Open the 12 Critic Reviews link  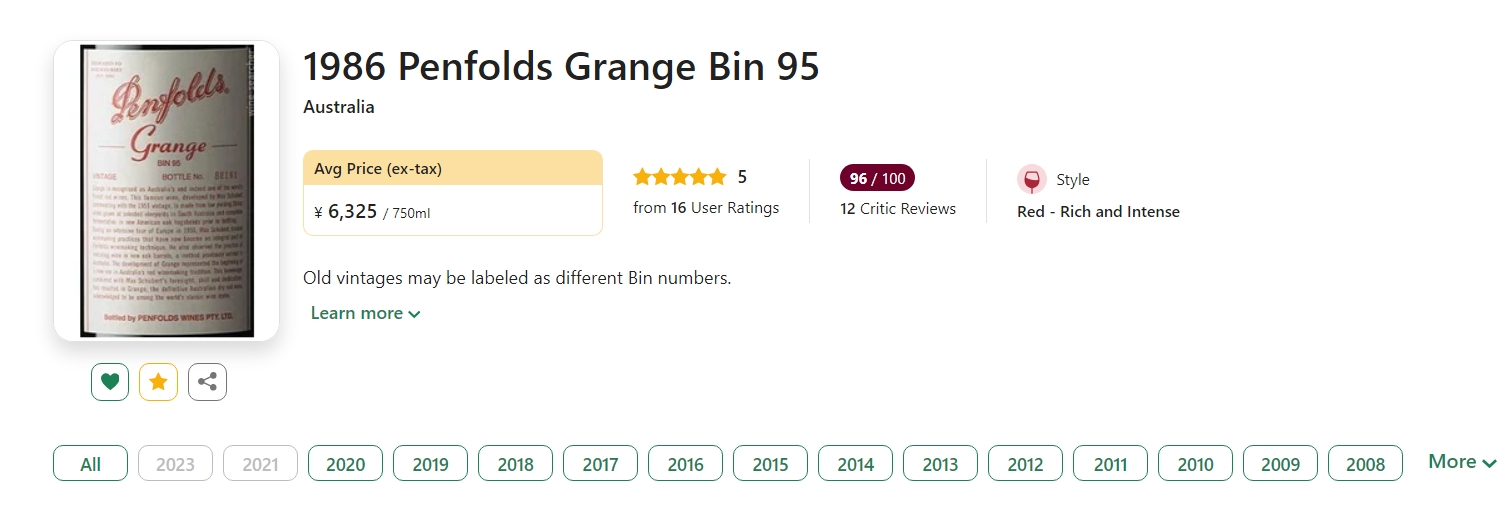(898, 209)
